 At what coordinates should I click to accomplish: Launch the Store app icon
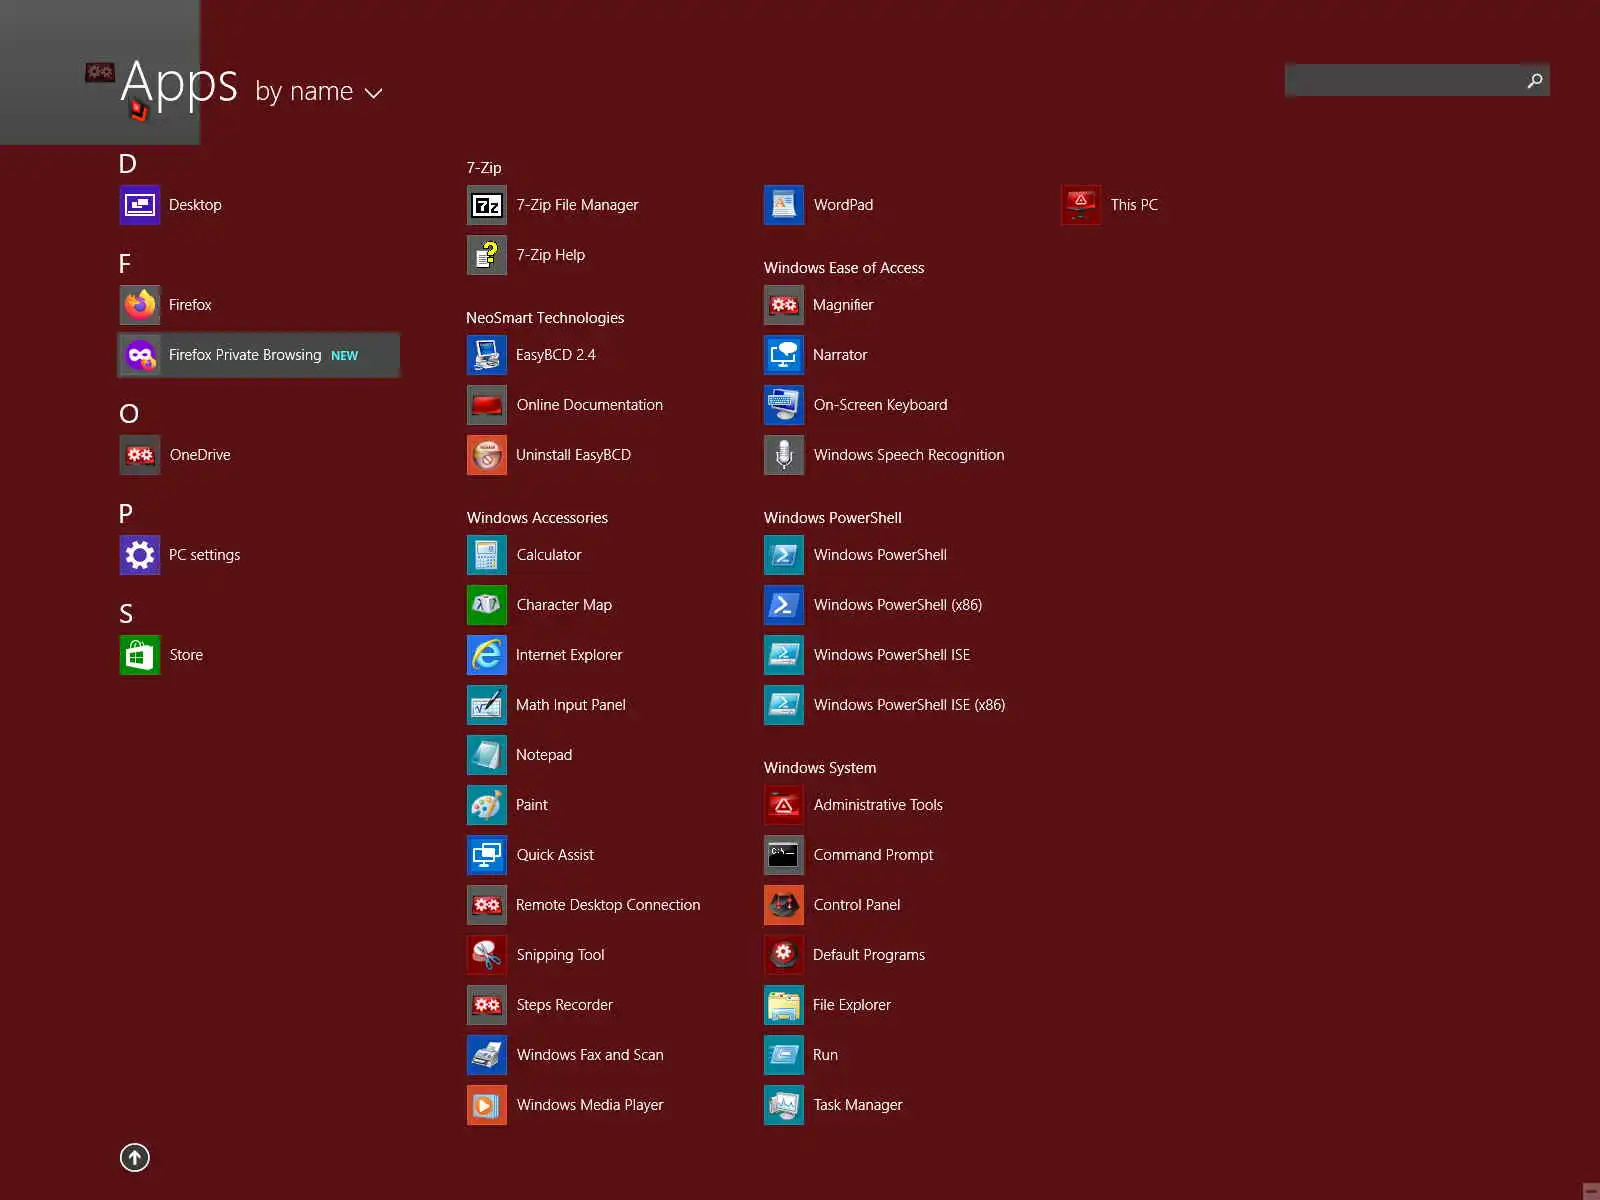pyautogui.click(x=140, y=655)
